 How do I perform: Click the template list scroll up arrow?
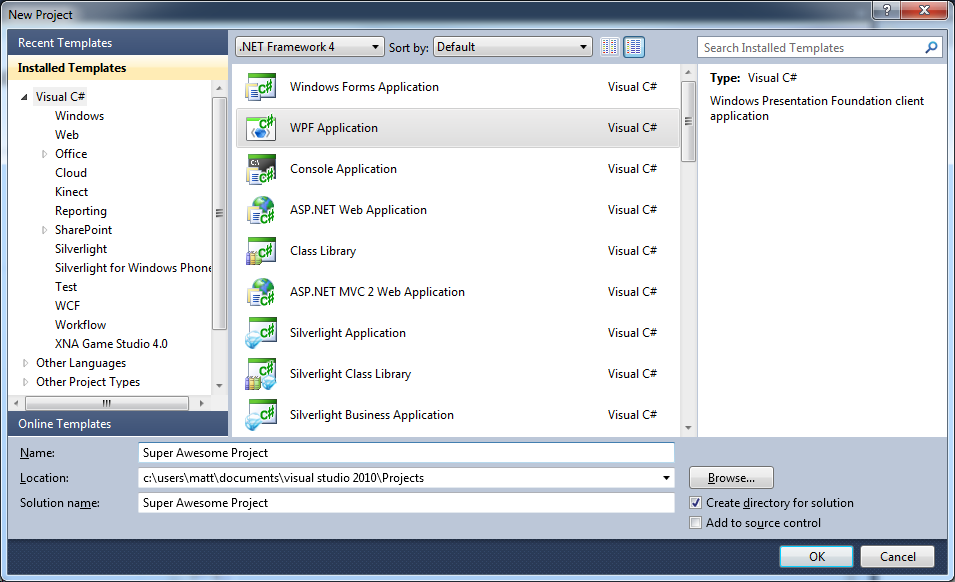688,72
